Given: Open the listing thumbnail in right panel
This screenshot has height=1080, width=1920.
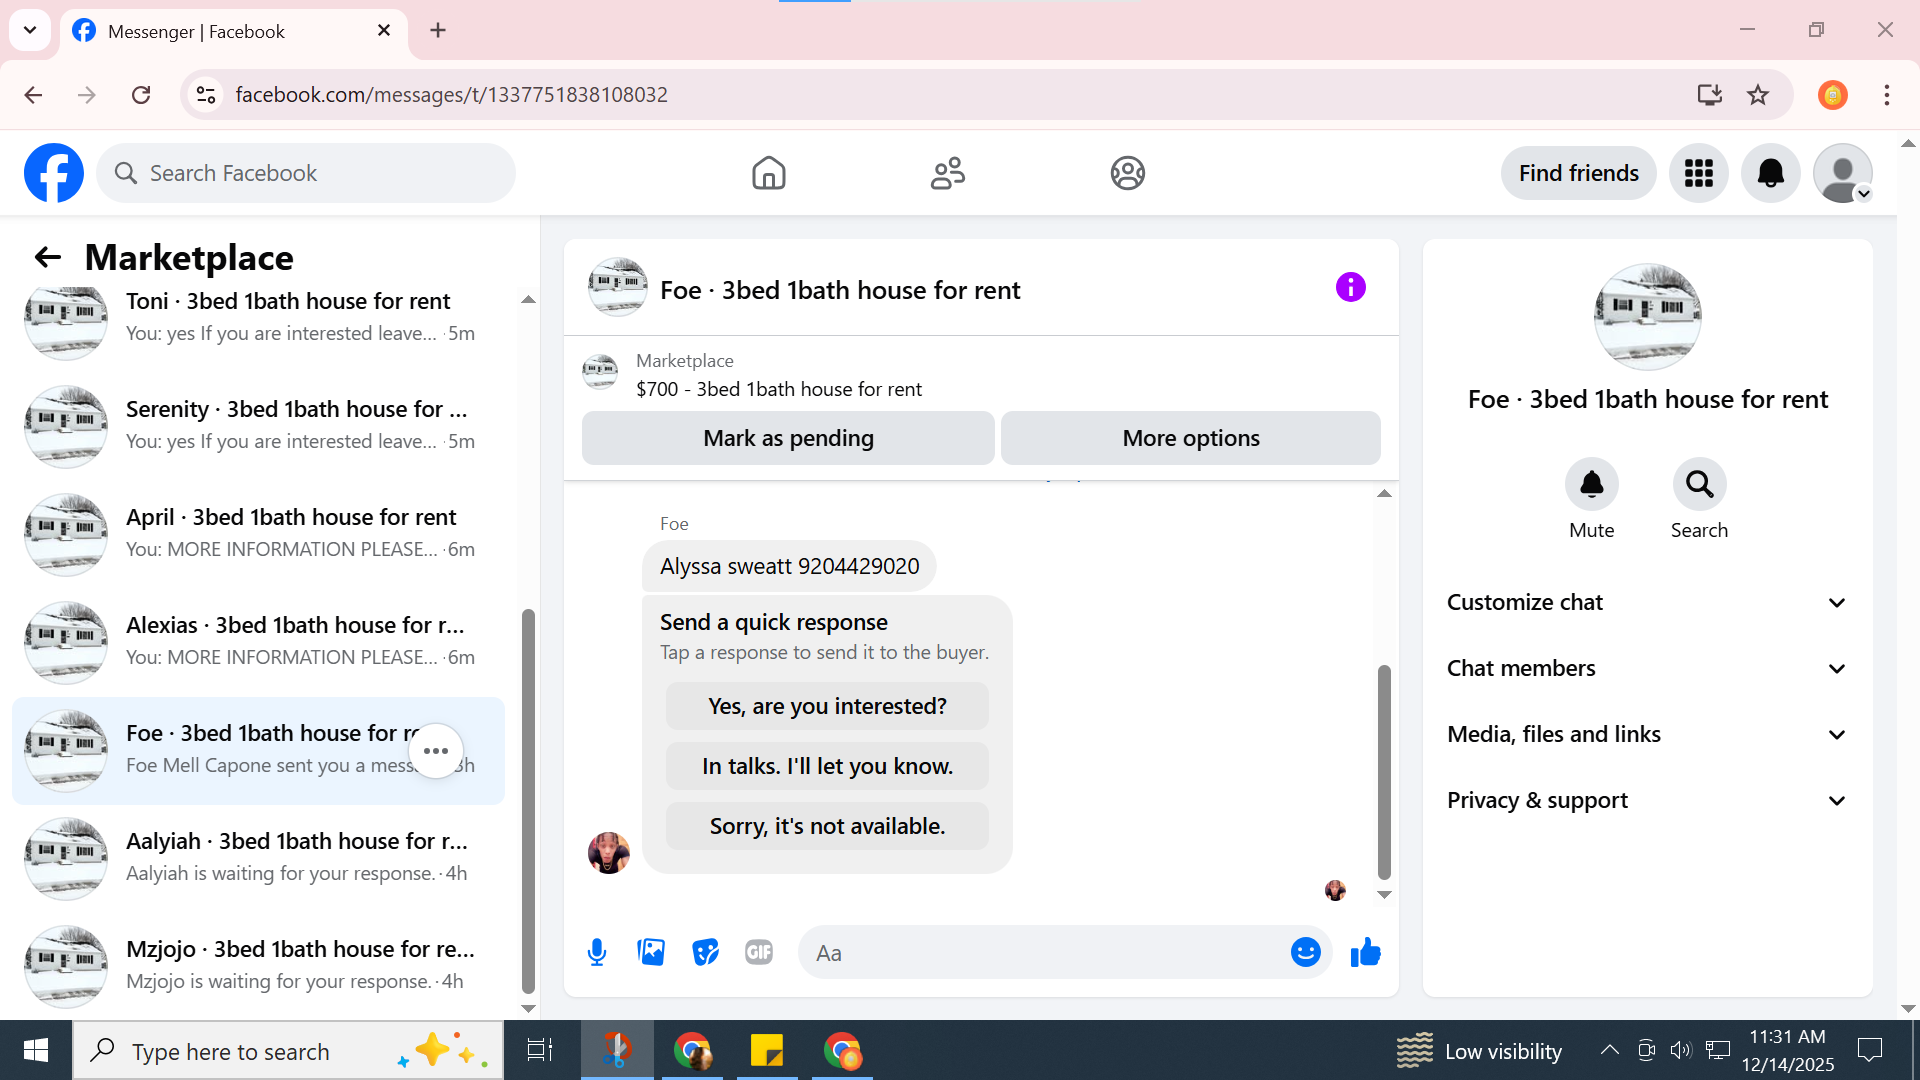Looking at the screenshot, I should (1647, 317).
